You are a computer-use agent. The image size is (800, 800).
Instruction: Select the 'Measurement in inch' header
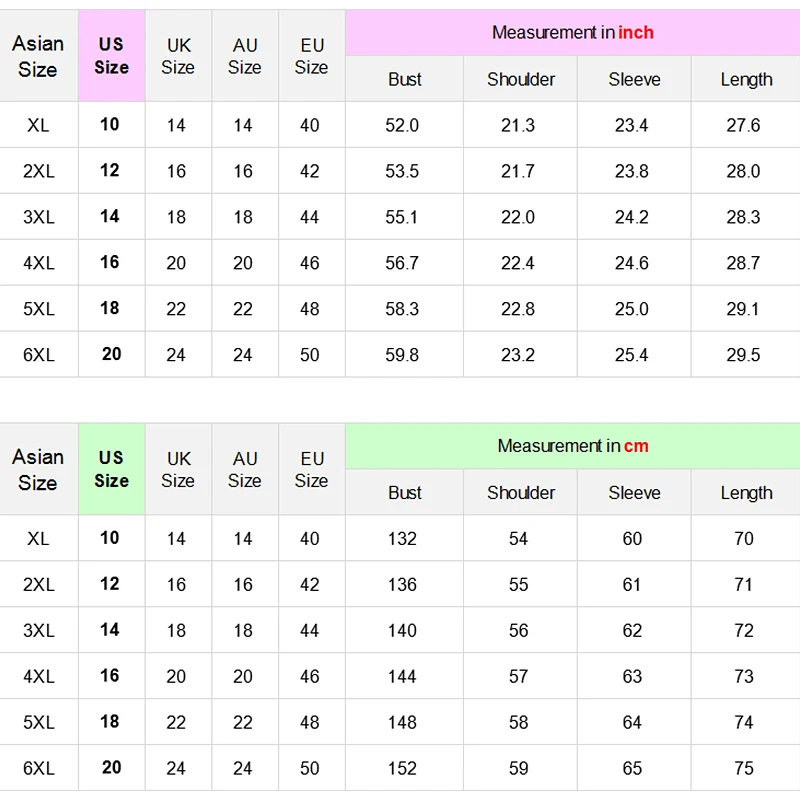tap(572, 33)
